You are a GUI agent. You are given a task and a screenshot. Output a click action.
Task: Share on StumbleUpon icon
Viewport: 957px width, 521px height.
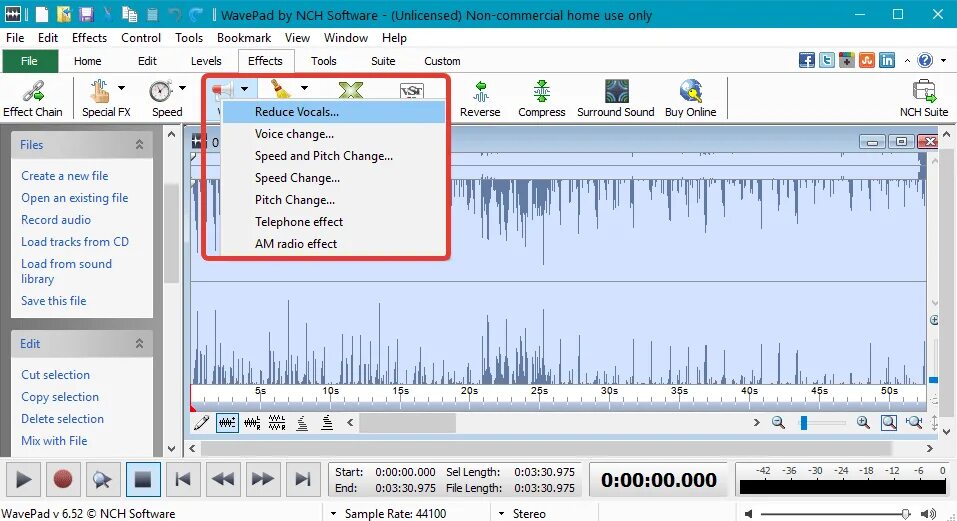point(867,60)
